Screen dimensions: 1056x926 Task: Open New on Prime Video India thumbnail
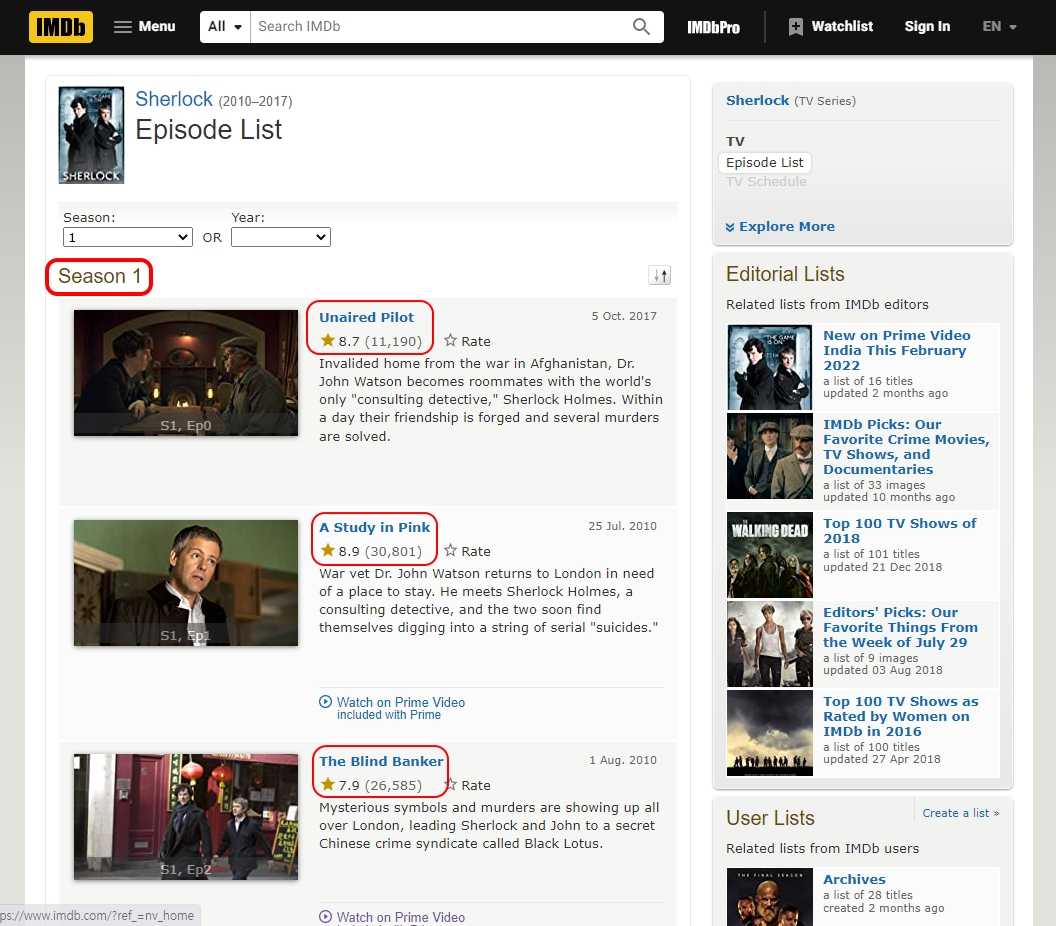click(770, 367)
